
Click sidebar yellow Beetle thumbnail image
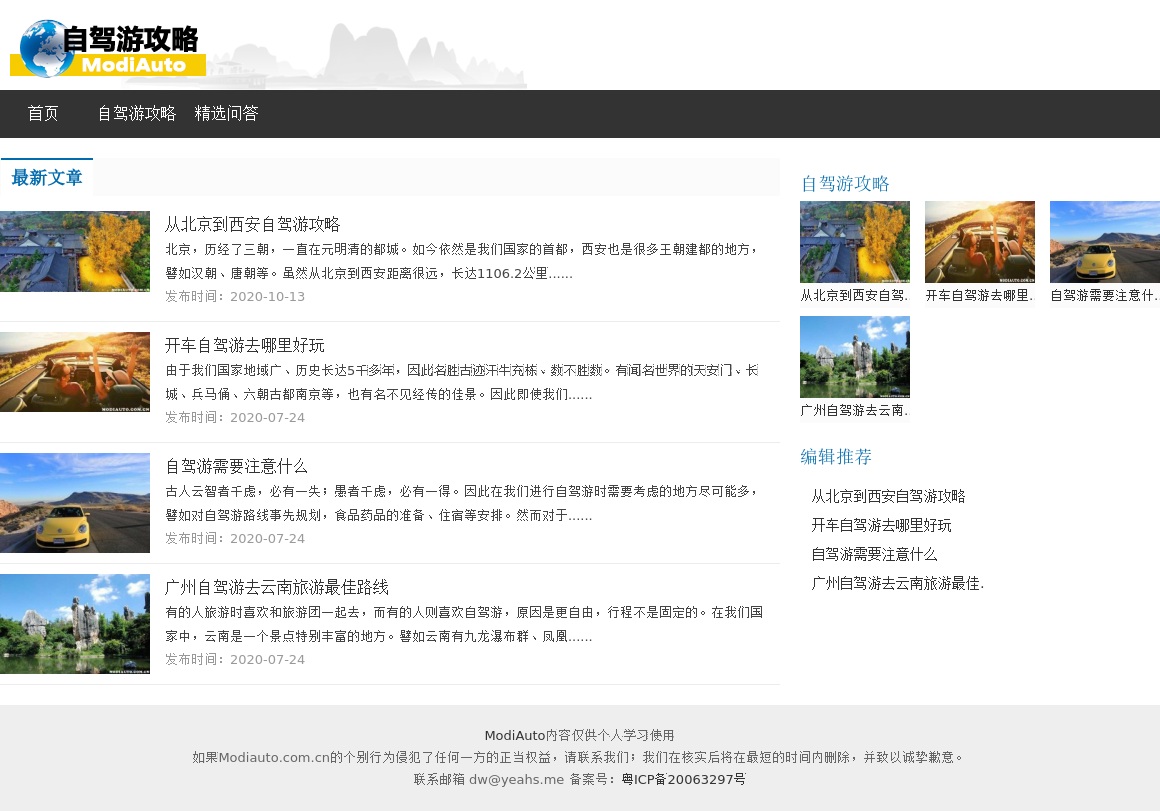click(1104, 242)
